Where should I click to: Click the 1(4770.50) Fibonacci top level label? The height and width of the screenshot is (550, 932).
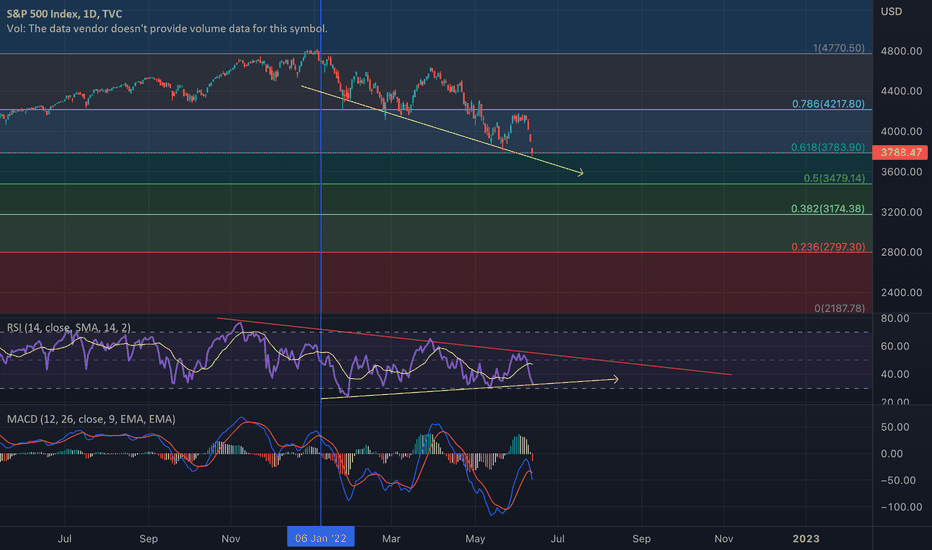click(x=838, y=47)
